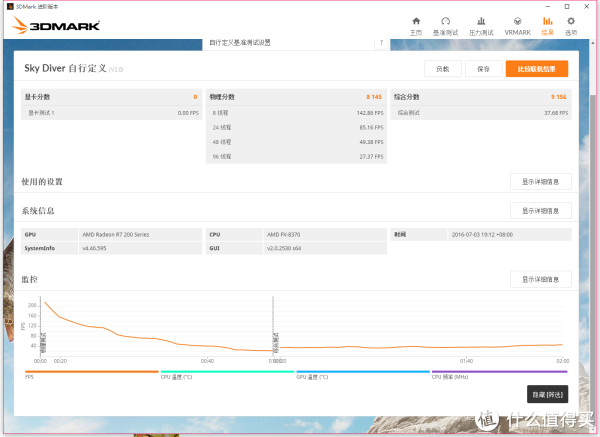This screenshot has height=437, width=600.
Task: Show details for system information section
Action: coord(541,211)
